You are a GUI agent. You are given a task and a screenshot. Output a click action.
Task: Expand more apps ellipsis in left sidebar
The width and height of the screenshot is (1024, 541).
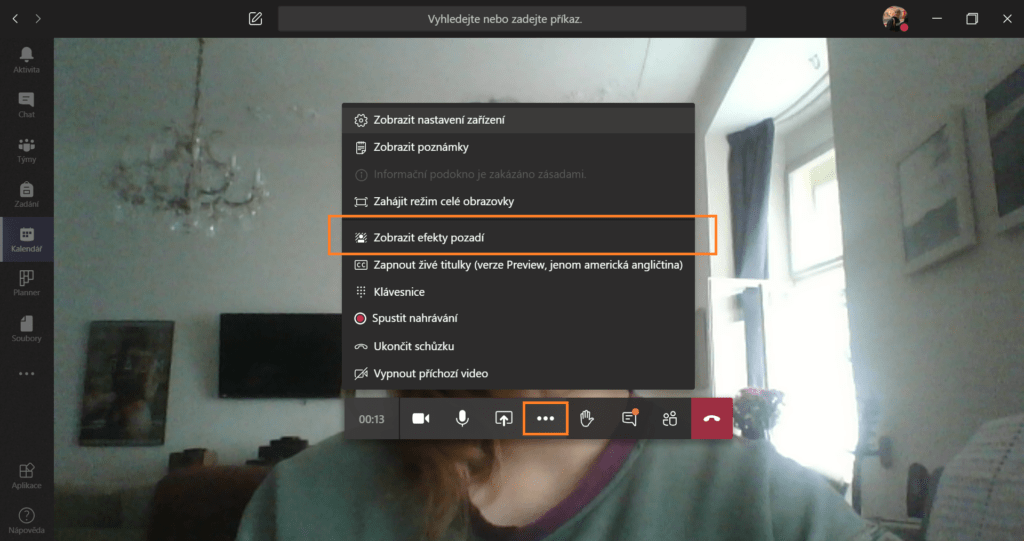(26, 373)
